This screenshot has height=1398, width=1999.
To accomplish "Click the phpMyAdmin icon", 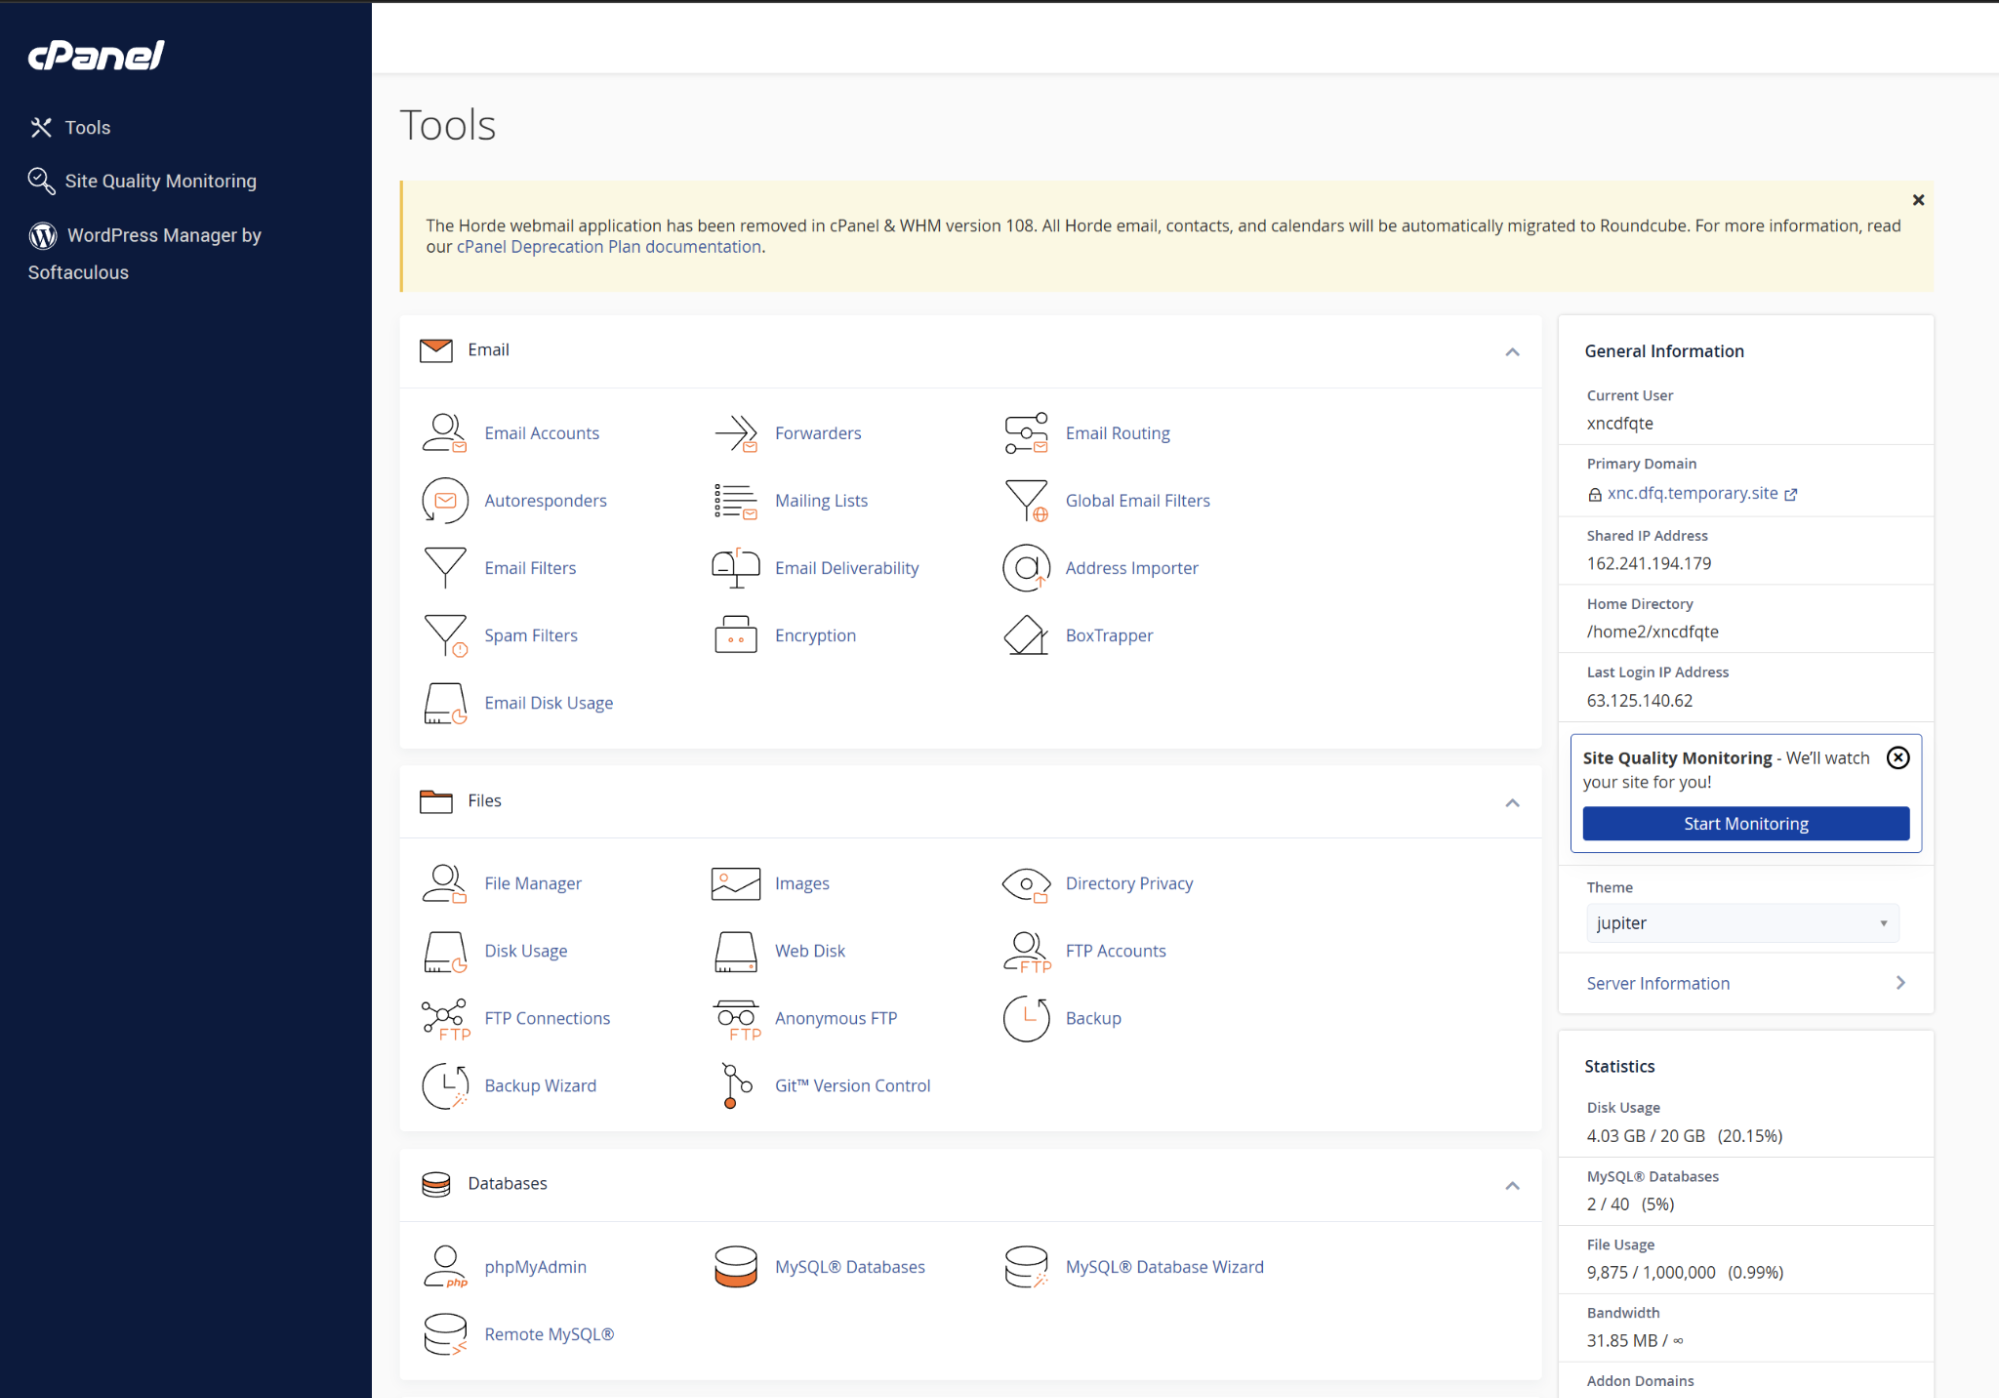I will coord(445,1267).
